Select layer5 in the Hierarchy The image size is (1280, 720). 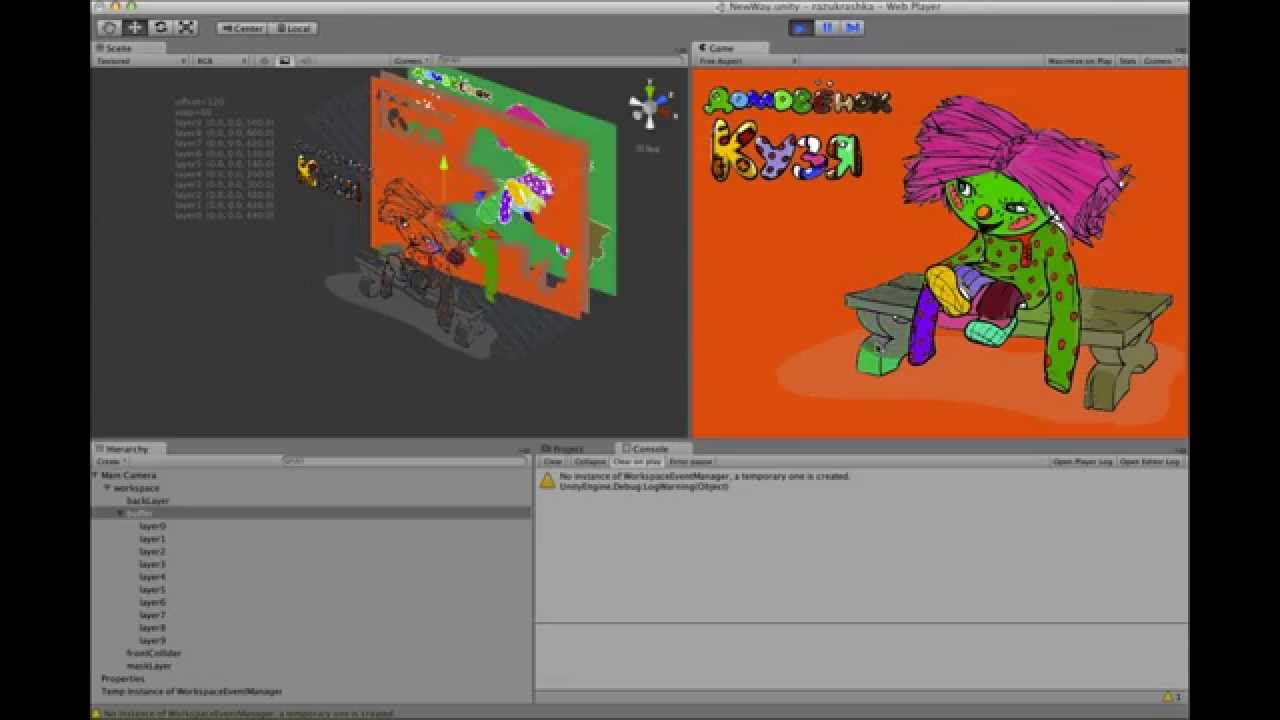150,589
